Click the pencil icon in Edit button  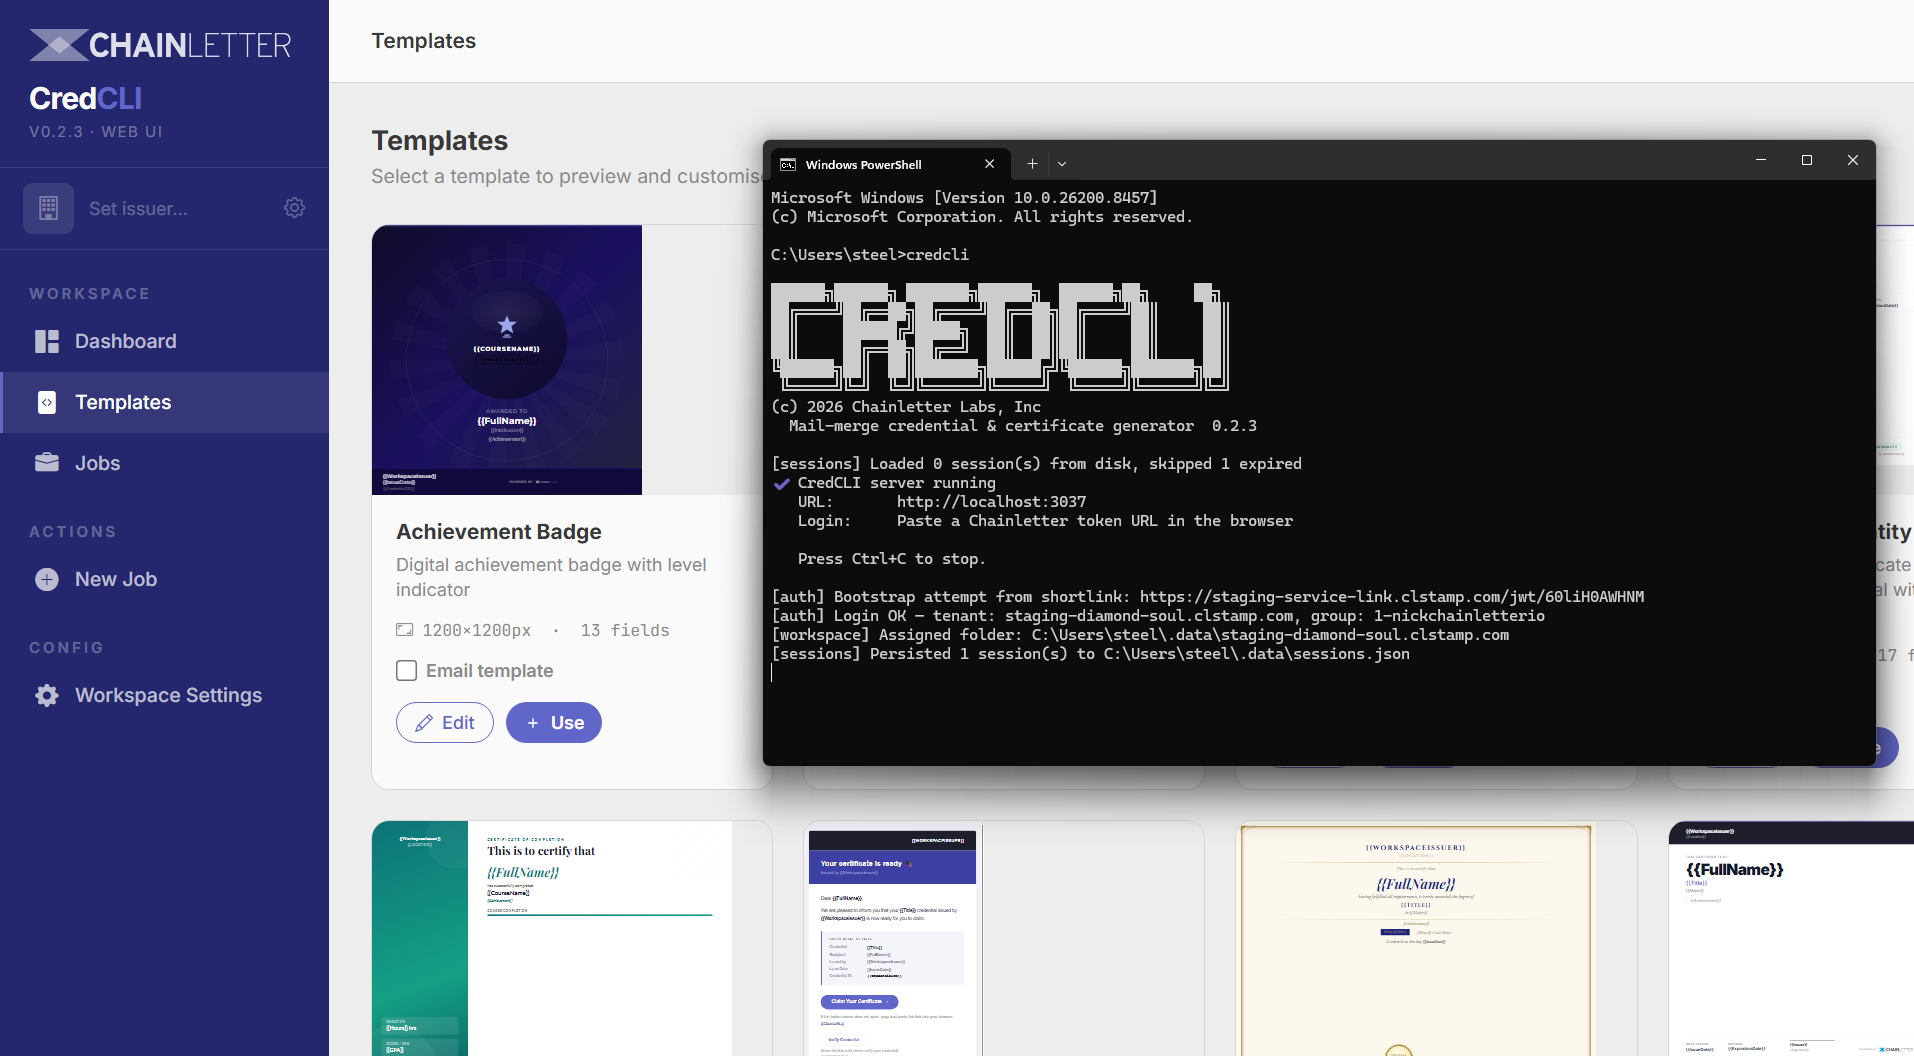(x=424, y=723)
